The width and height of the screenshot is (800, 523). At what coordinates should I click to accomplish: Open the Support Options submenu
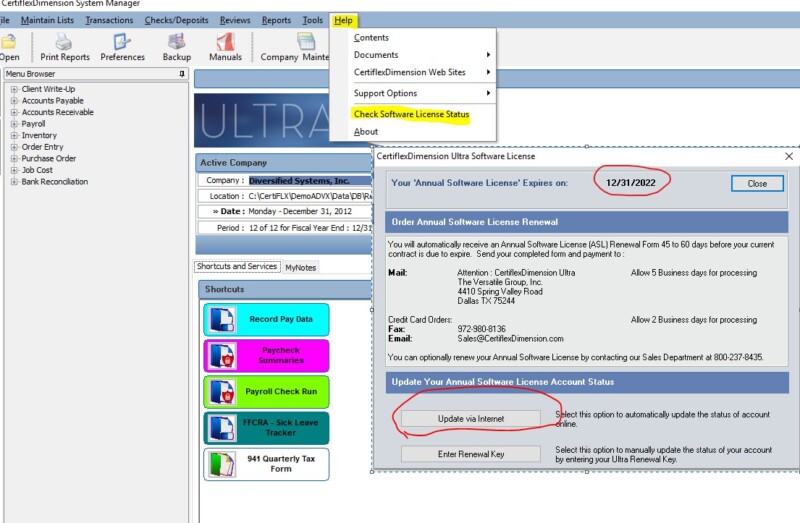pos(413,93)
